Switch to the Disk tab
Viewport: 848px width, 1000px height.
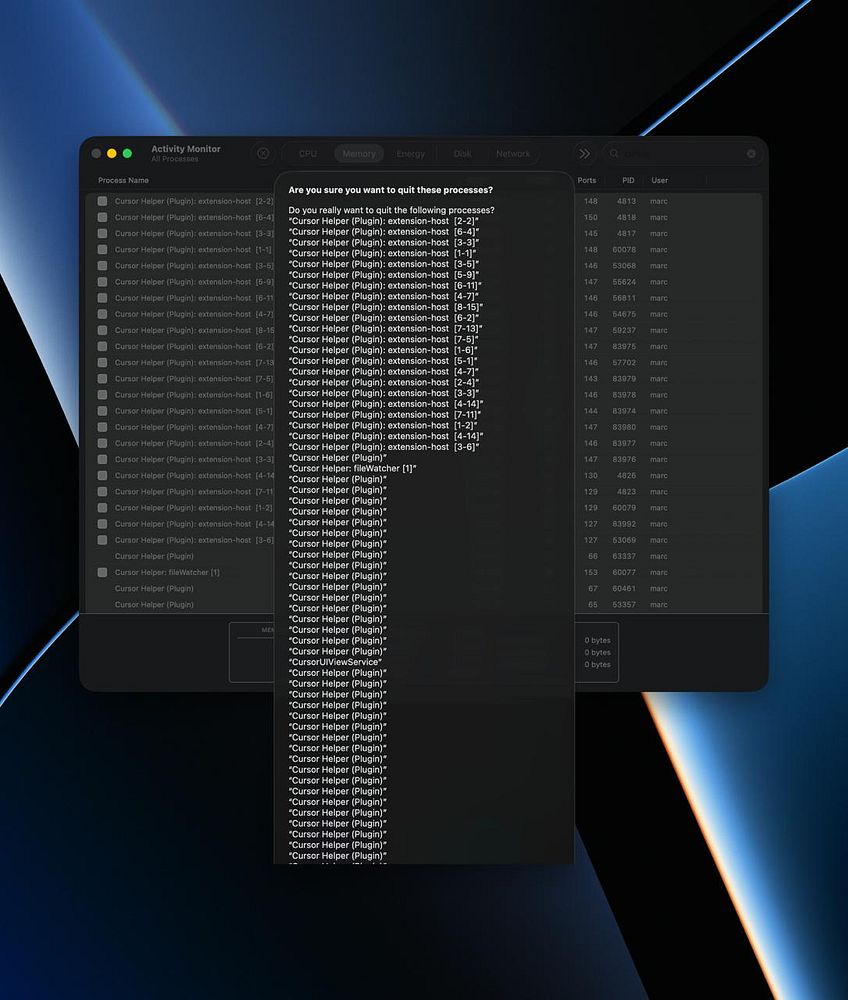(x=462, y=154)
